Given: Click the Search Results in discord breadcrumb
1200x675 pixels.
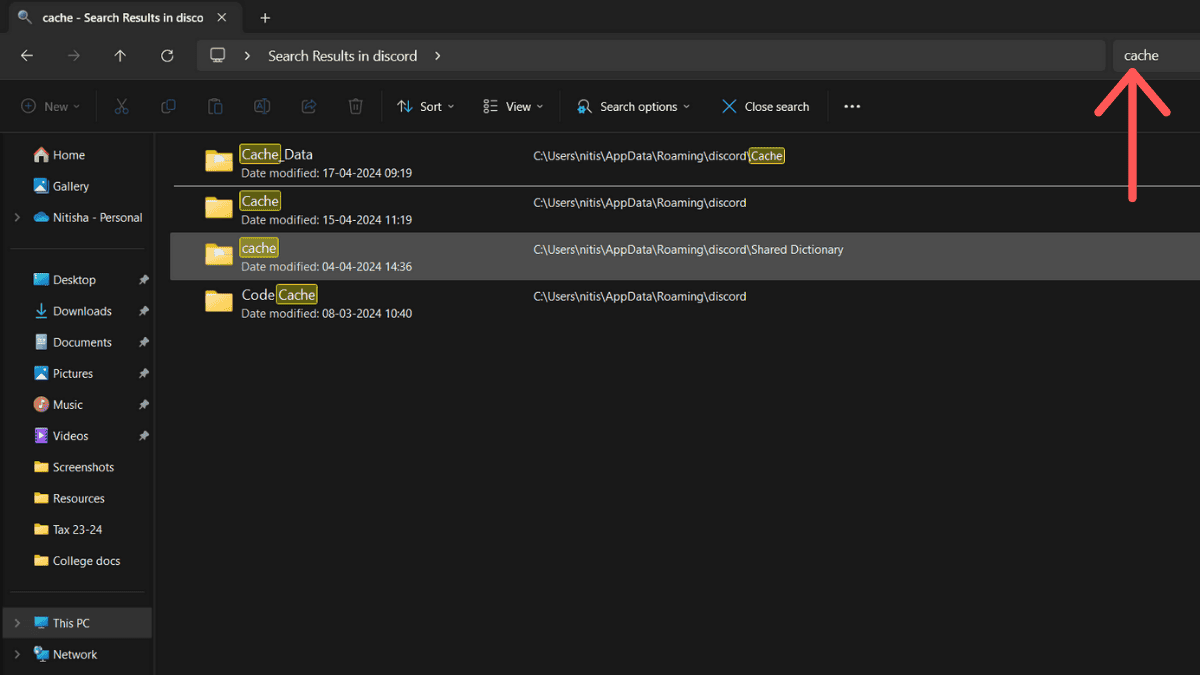Looking at the screenshot, I should [342, 56].
